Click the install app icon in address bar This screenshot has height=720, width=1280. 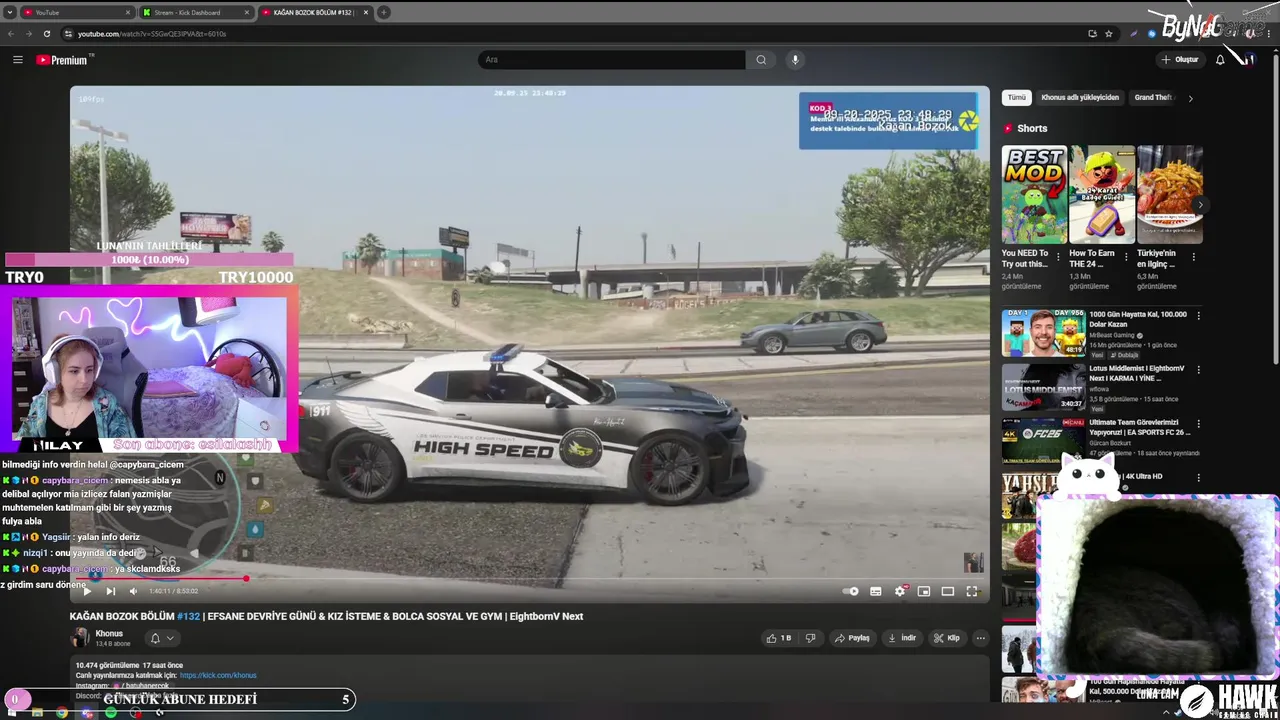click(1092, 34)
